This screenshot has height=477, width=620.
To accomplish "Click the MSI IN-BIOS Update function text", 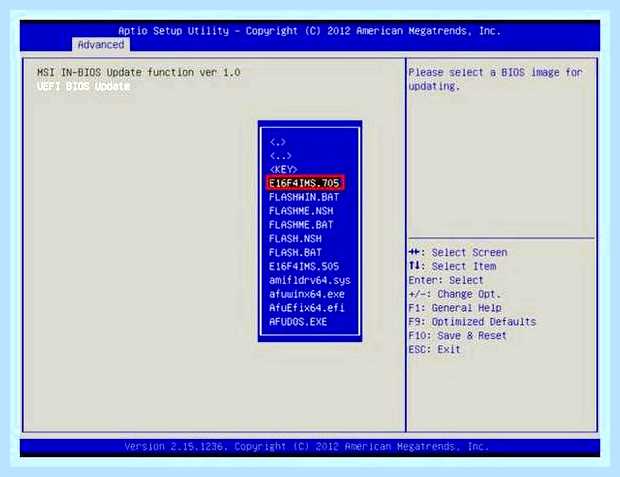I will tap(138, 73).
